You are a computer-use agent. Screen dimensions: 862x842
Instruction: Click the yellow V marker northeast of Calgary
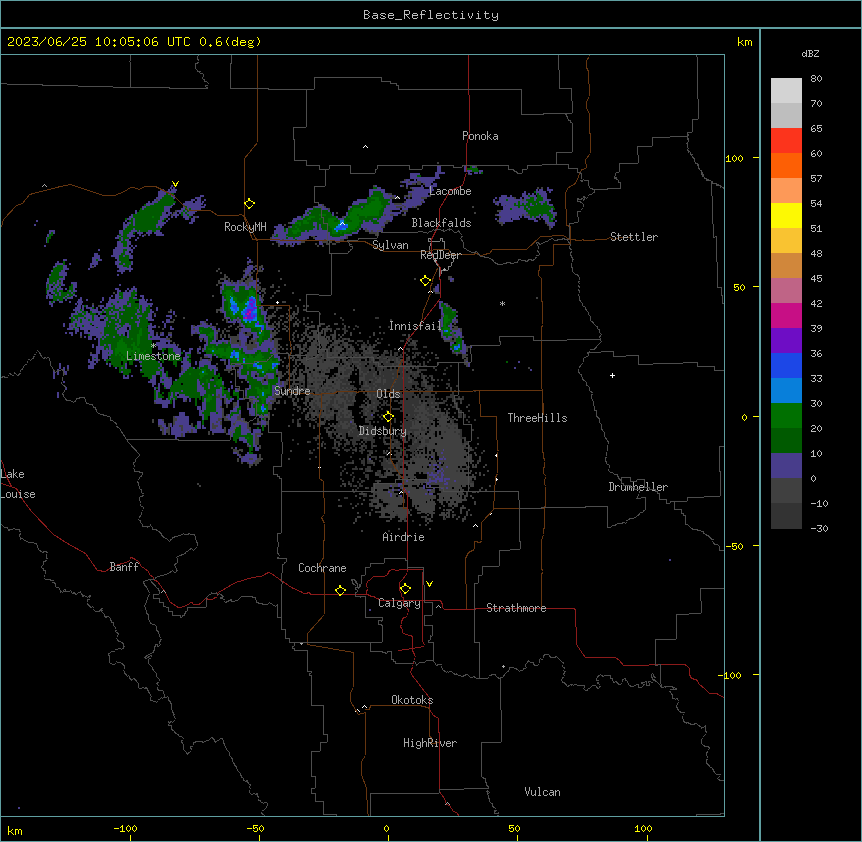tap(429, 584)
